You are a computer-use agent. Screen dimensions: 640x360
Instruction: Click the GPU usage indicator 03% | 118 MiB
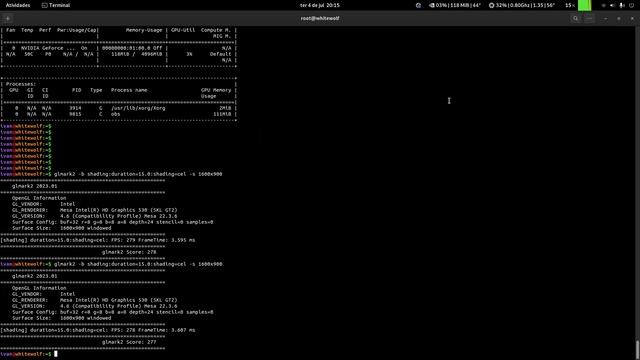(455, 5)
